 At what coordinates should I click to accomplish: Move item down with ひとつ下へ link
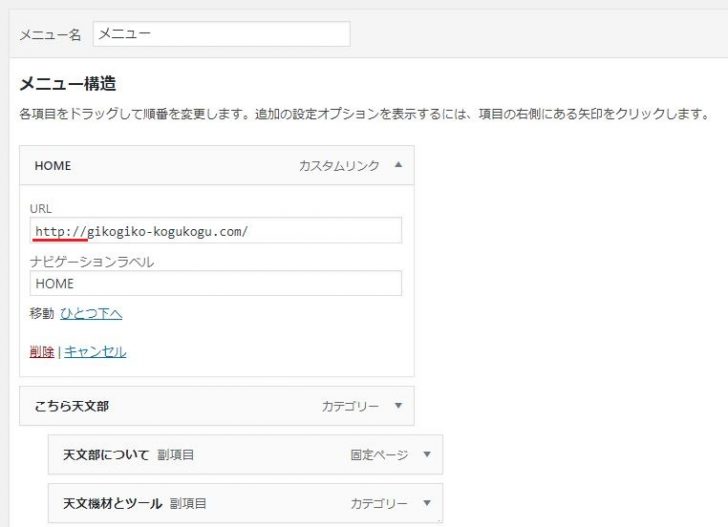(x=91, y=314)
